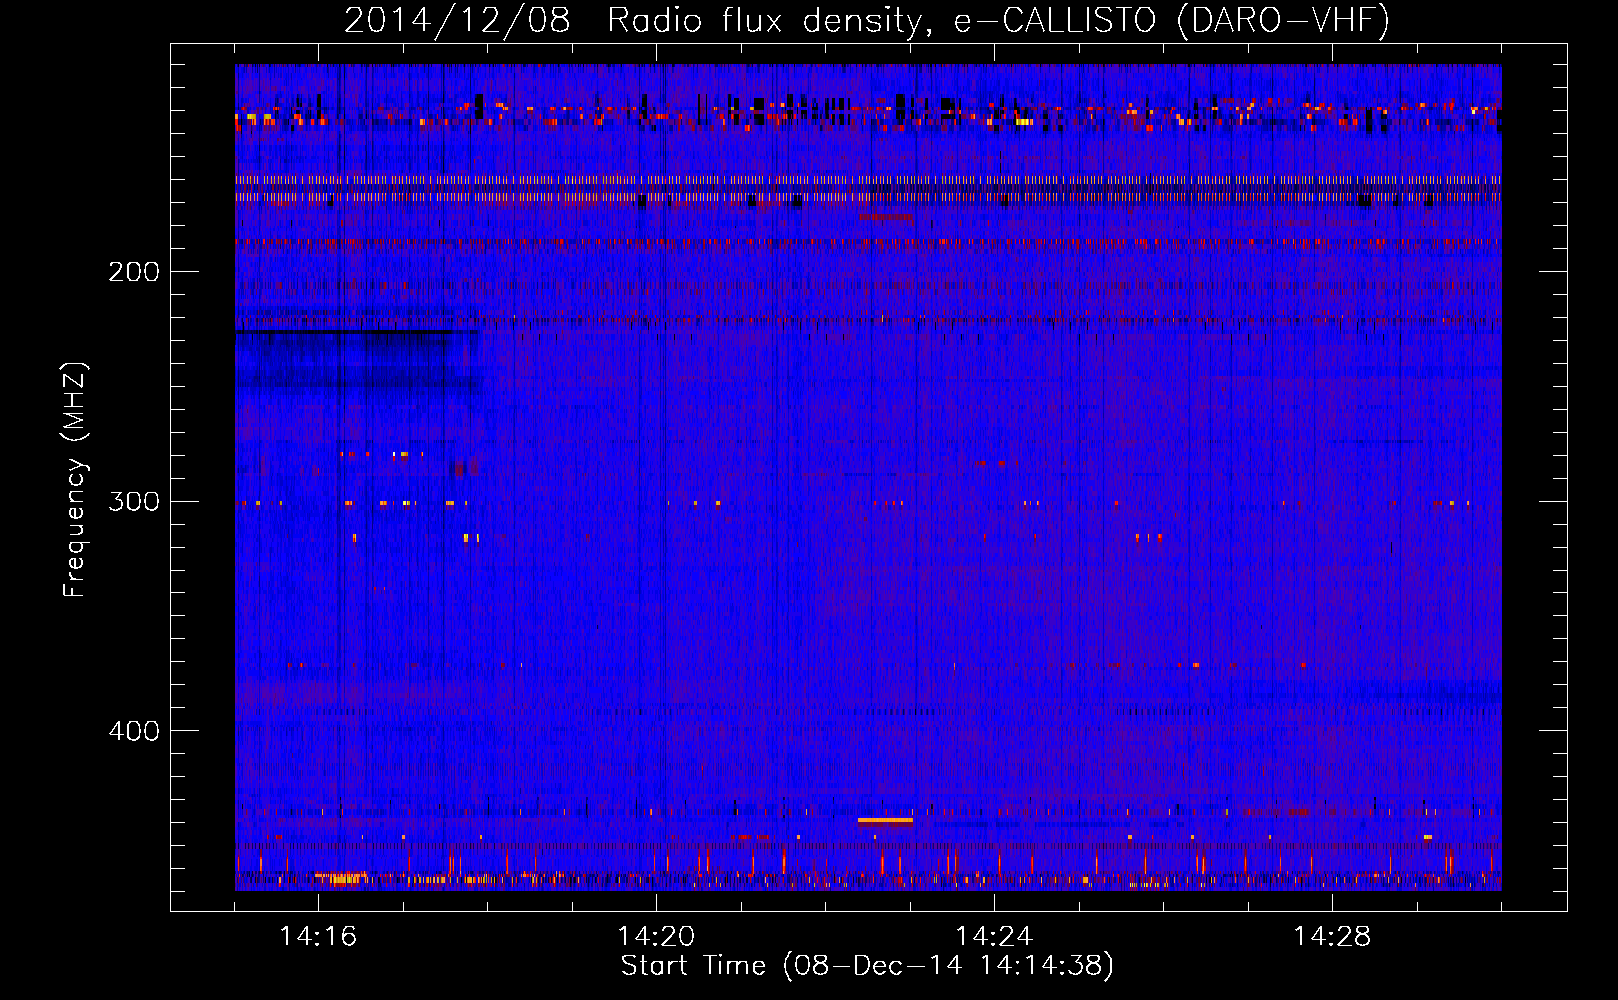Click the '300' frequency axis label
Viewport: 1618px width, 1000px height.
pos(134,501)
